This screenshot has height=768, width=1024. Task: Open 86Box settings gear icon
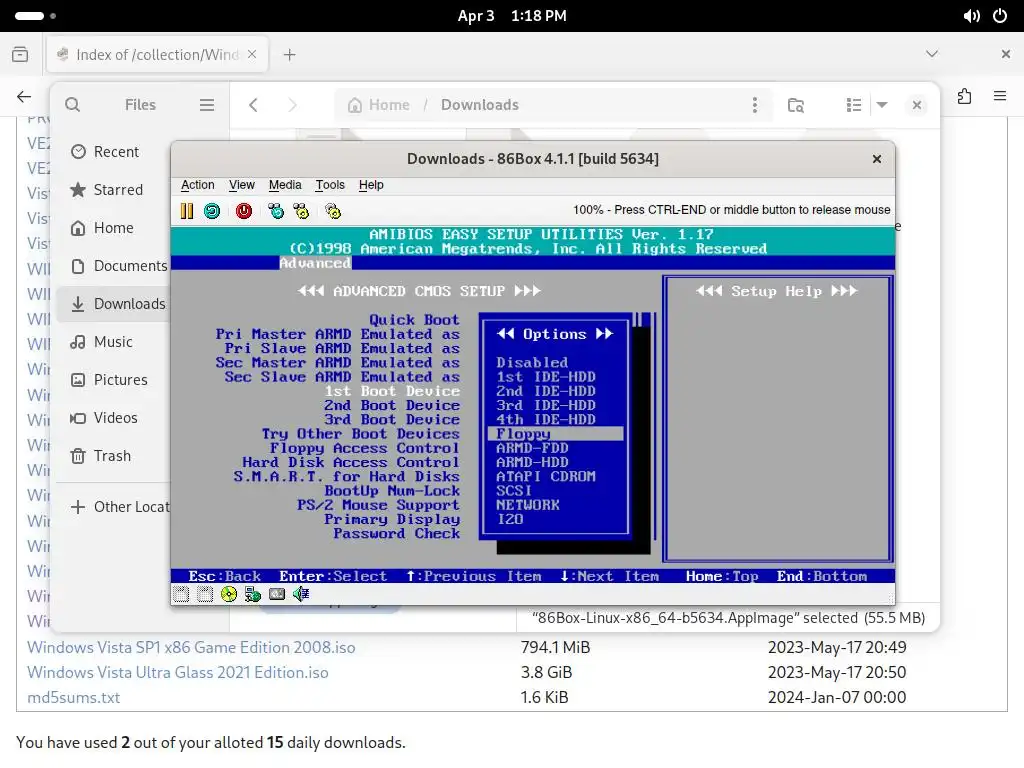click(332, 211)
